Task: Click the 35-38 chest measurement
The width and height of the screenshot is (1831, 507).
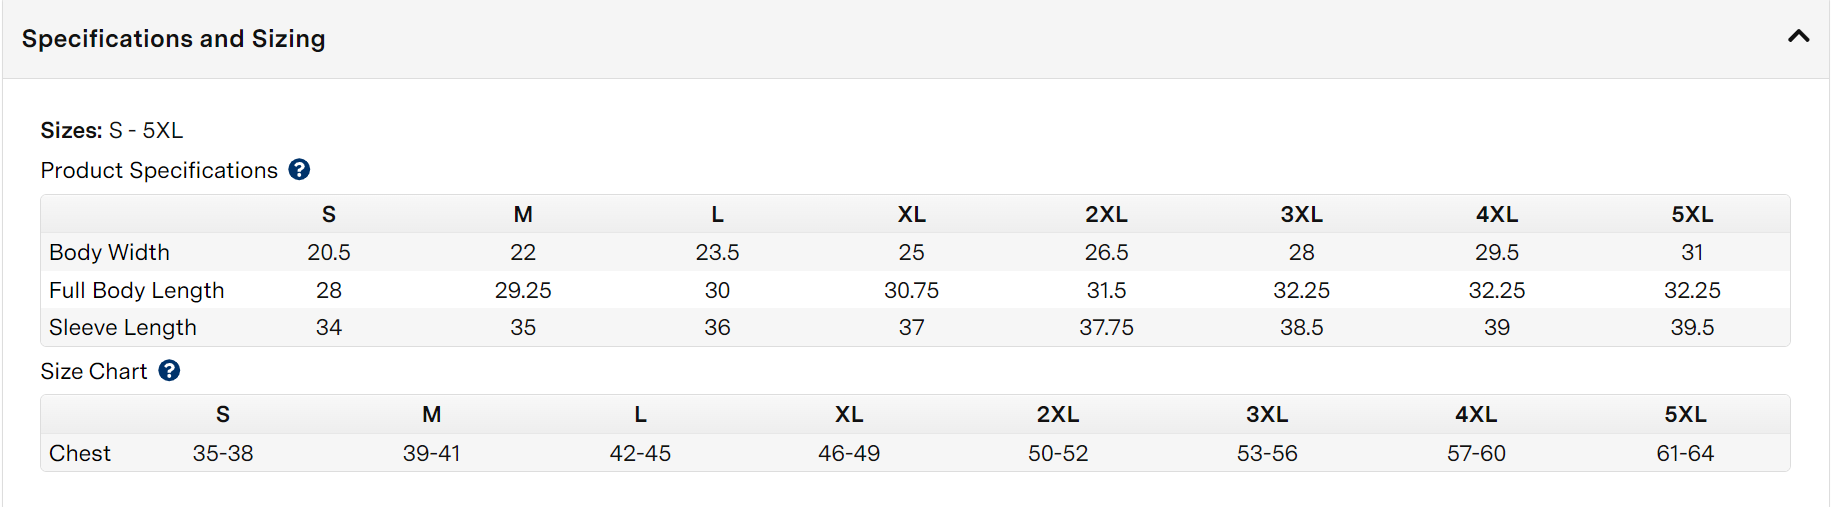Action: click(223, 453)
